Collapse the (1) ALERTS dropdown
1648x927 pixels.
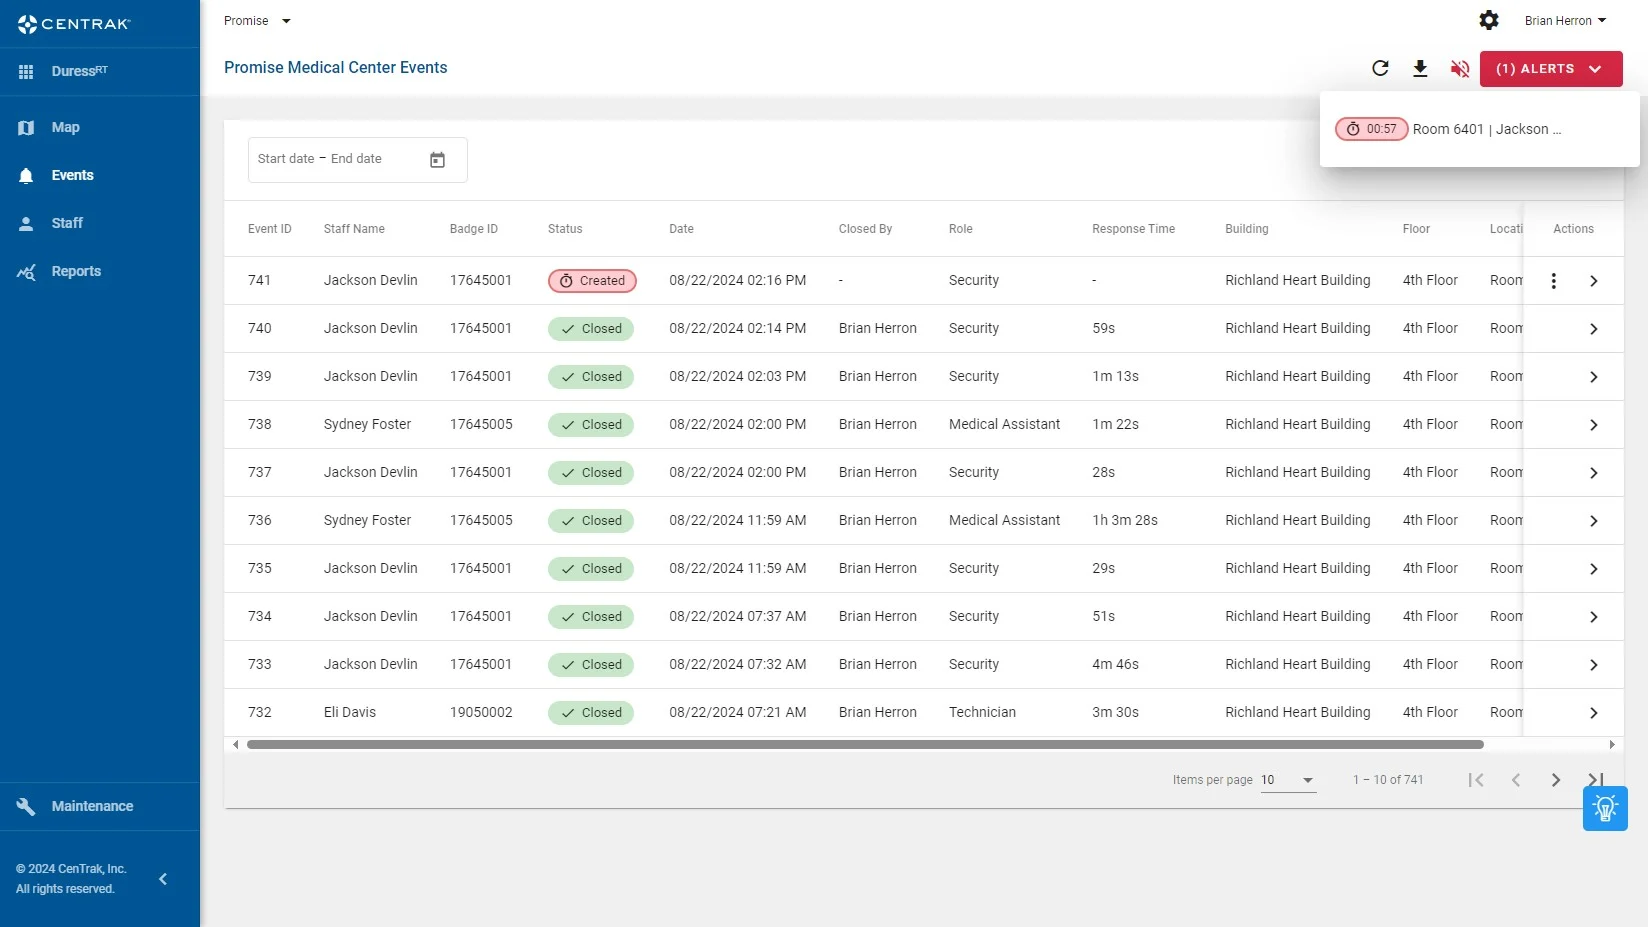[x=1551, y=69]
